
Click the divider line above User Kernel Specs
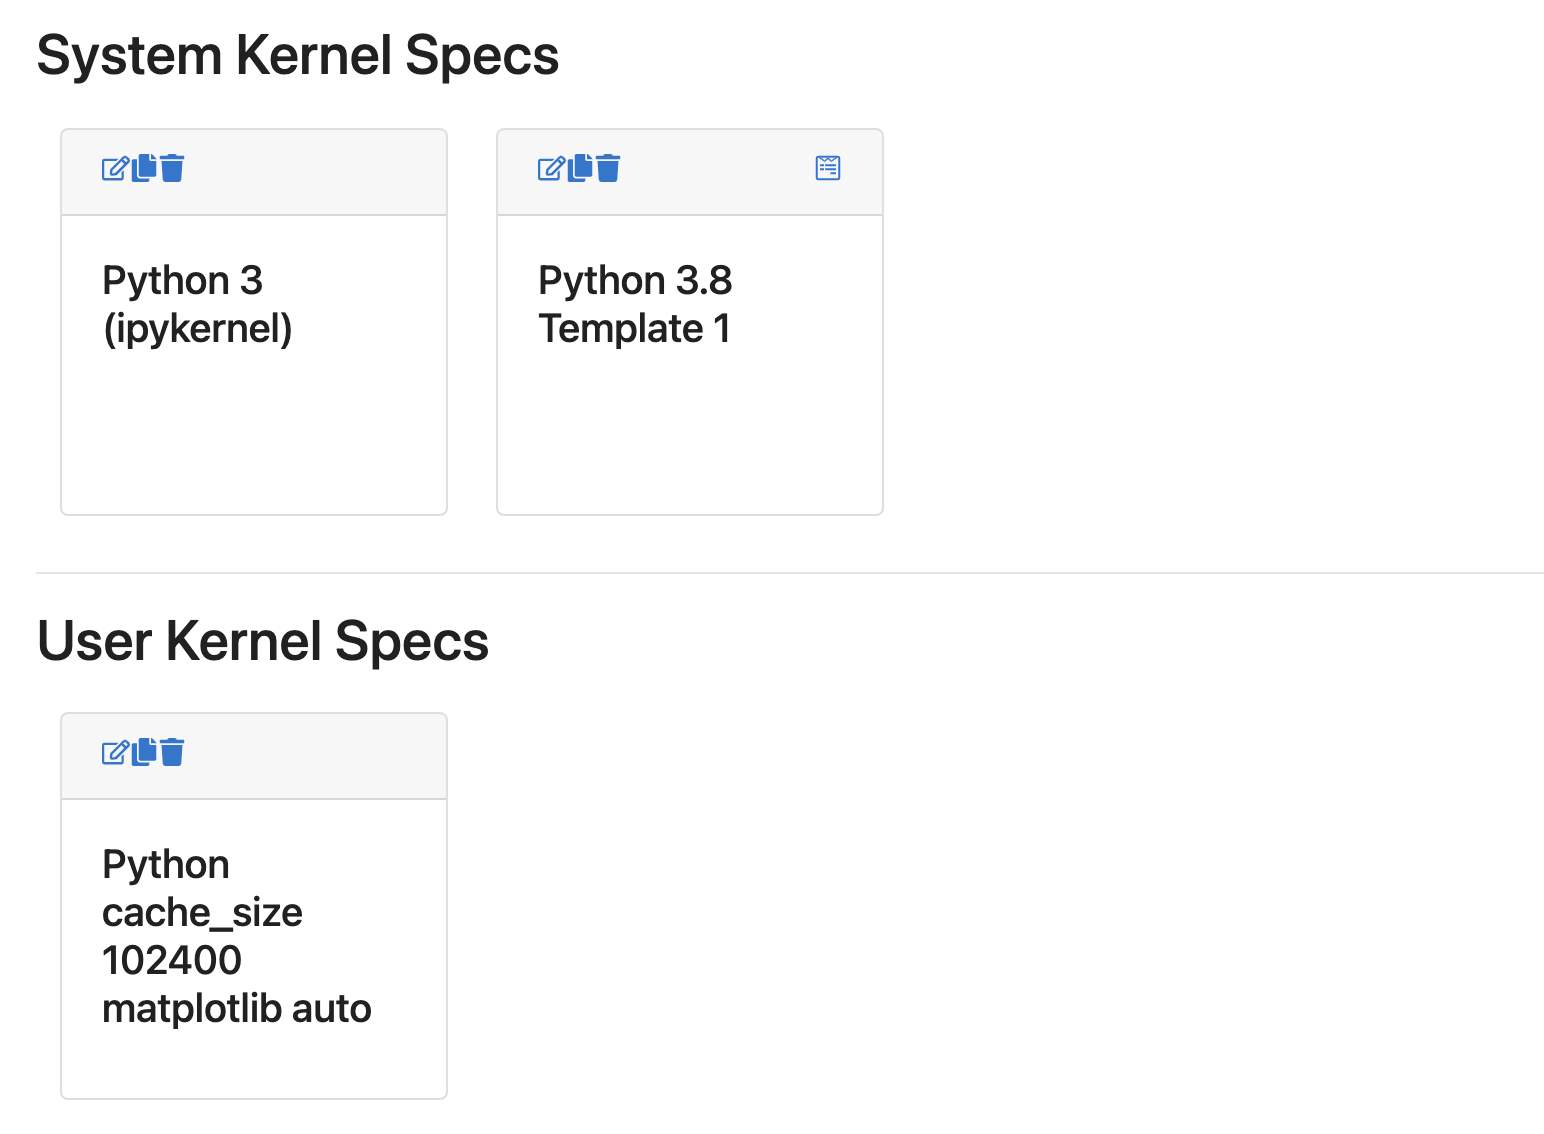click(x=790, y=573)
